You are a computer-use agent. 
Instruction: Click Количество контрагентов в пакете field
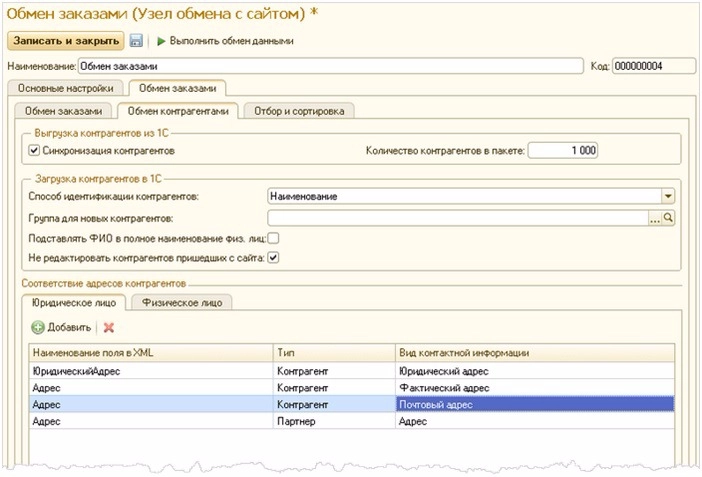[x=564, y=150]
